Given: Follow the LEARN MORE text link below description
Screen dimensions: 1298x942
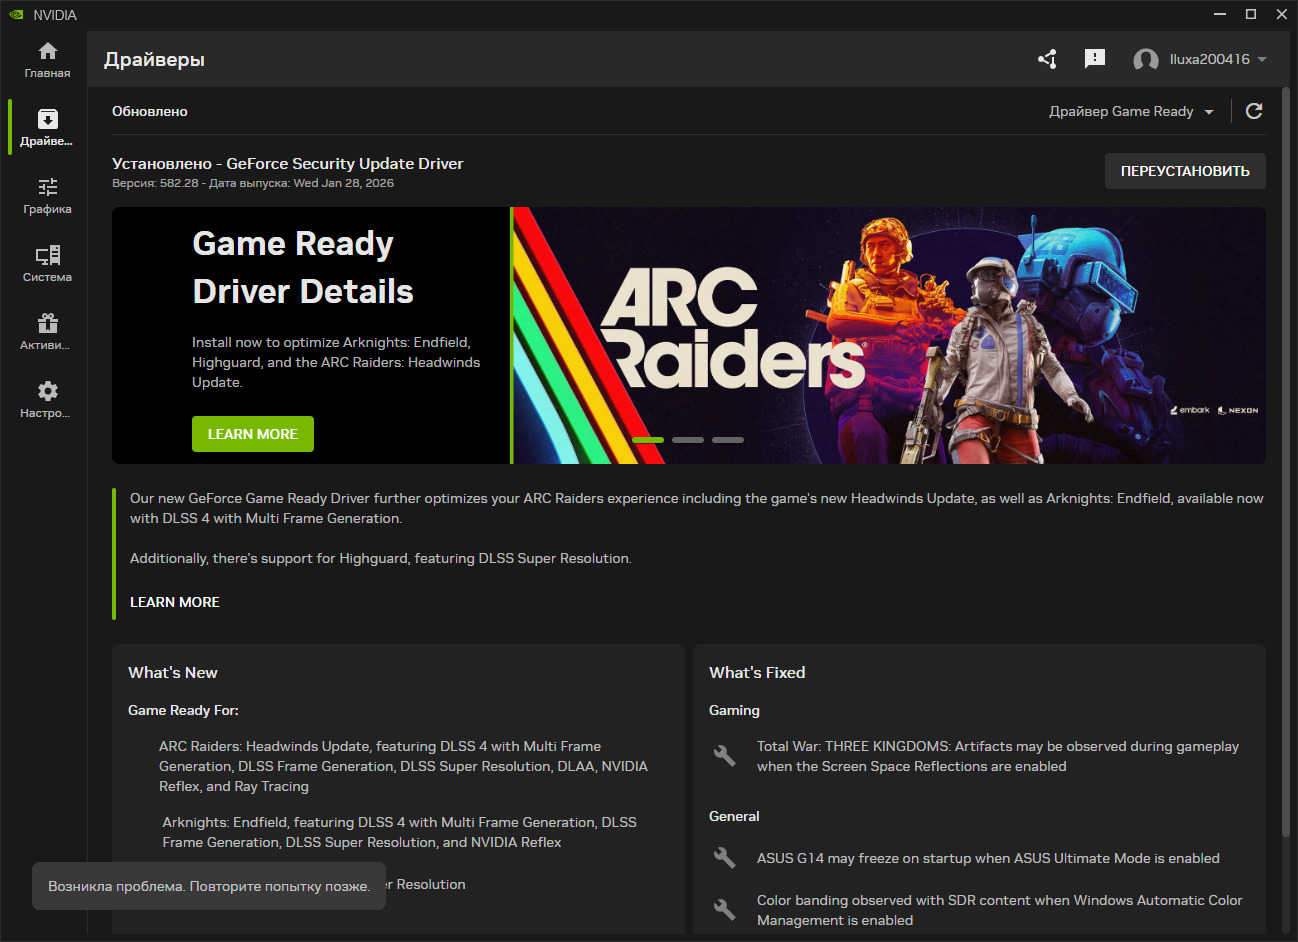Looking at the screenshot, I should pyautogui.click(x=175, y=602).
